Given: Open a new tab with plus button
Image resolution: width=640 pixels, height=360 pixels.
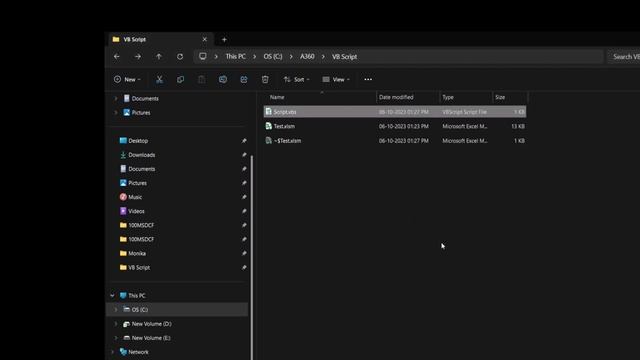Looking at the screenshot, I should tap(224, 40).
